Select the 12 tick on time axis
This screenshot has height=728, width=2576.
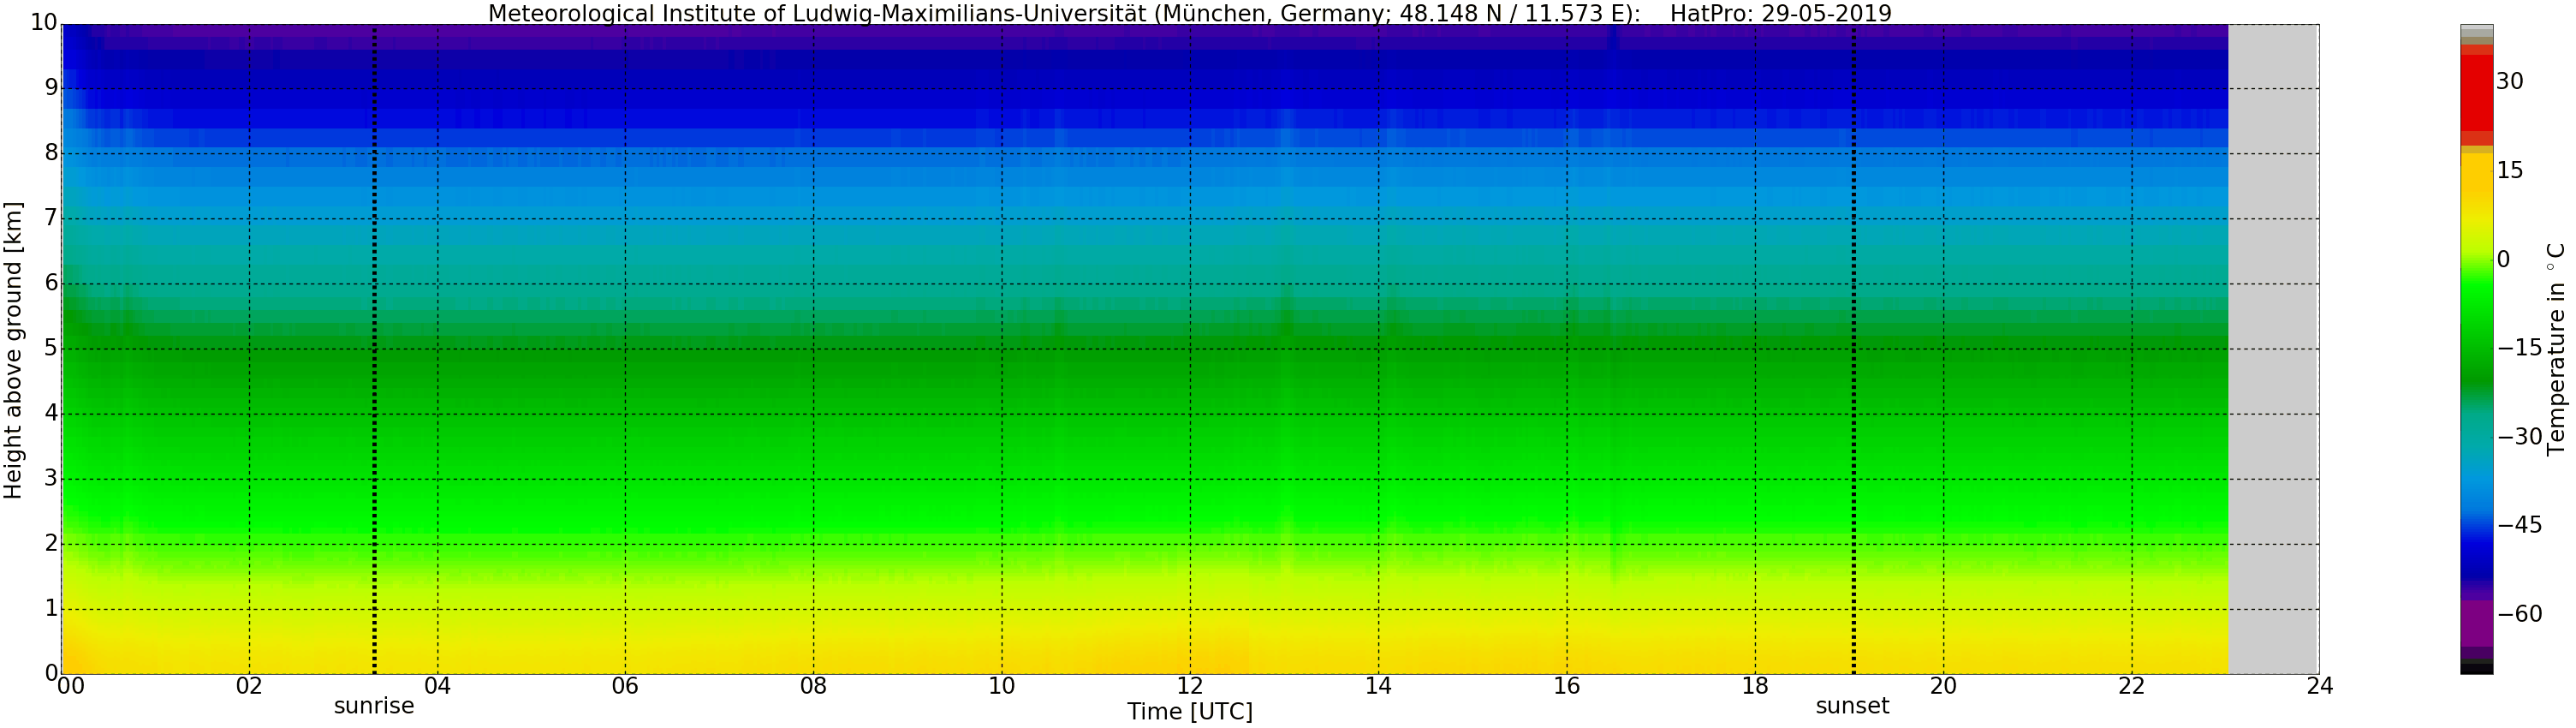[1190, 686]
